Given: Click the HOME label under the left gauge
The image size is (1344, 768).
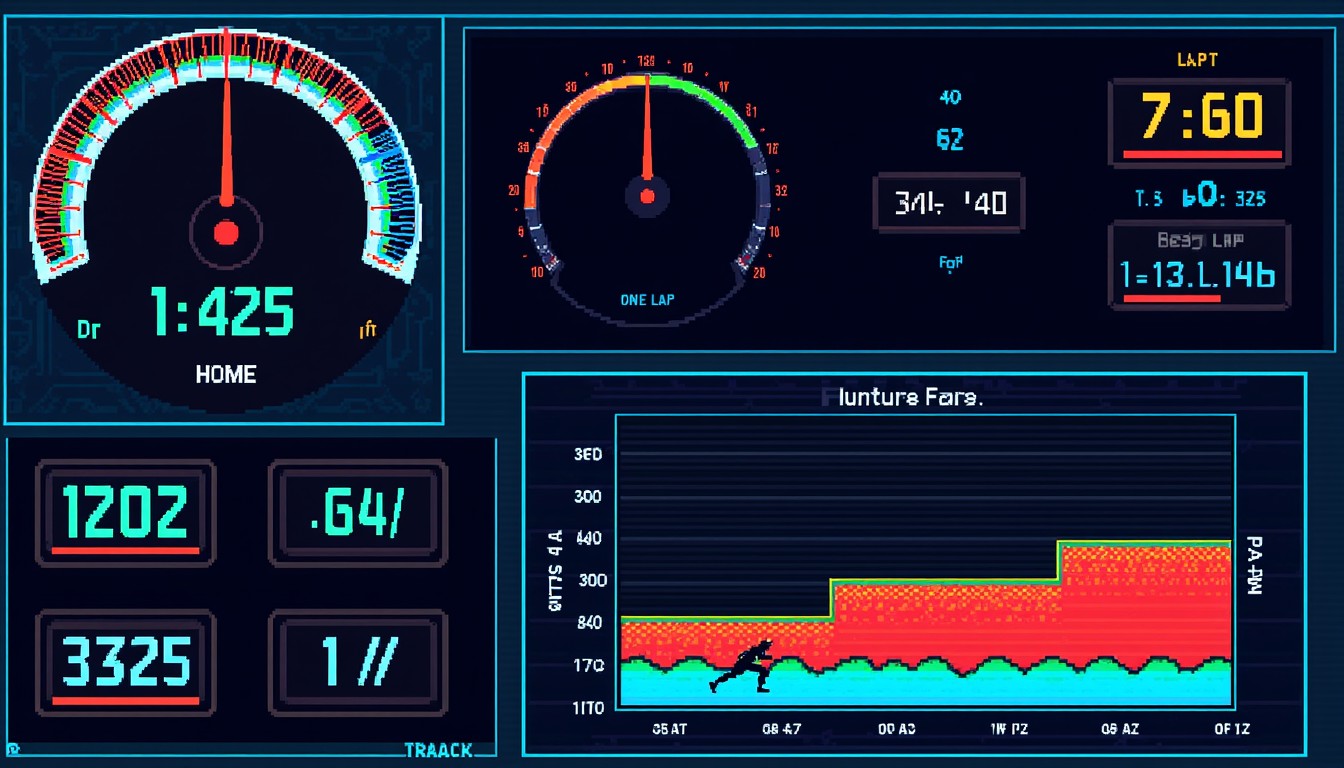Looking at the screenshot, I should click(226, 375).
